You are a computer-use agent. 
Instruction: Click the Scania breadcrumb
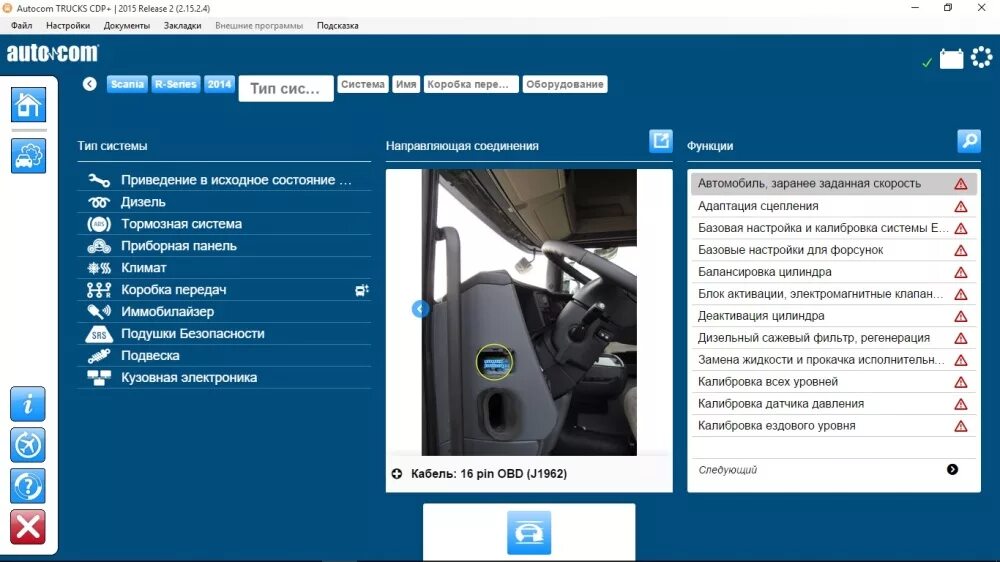(127, 84)
